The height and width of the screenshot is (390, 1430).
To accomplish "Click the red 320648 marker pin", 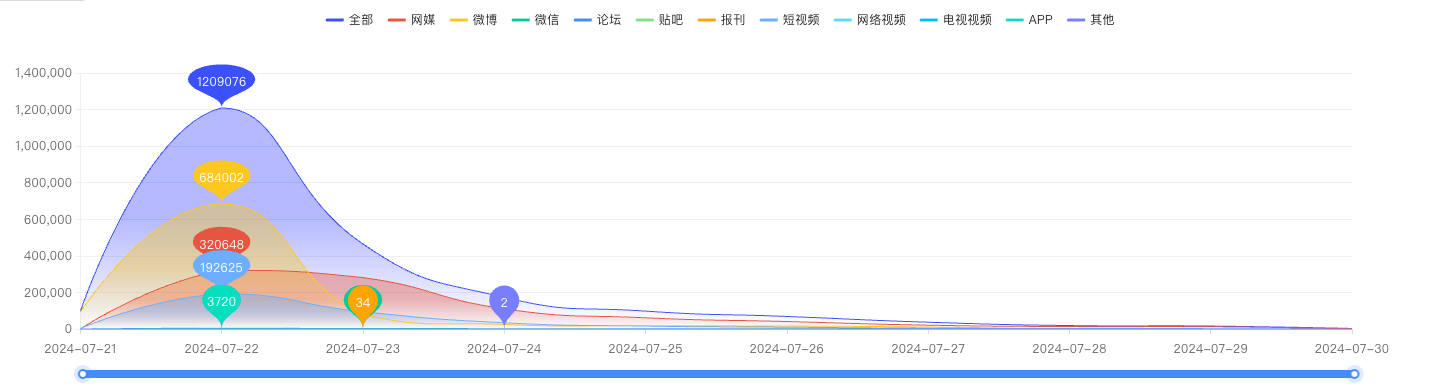I will [221, 243].
